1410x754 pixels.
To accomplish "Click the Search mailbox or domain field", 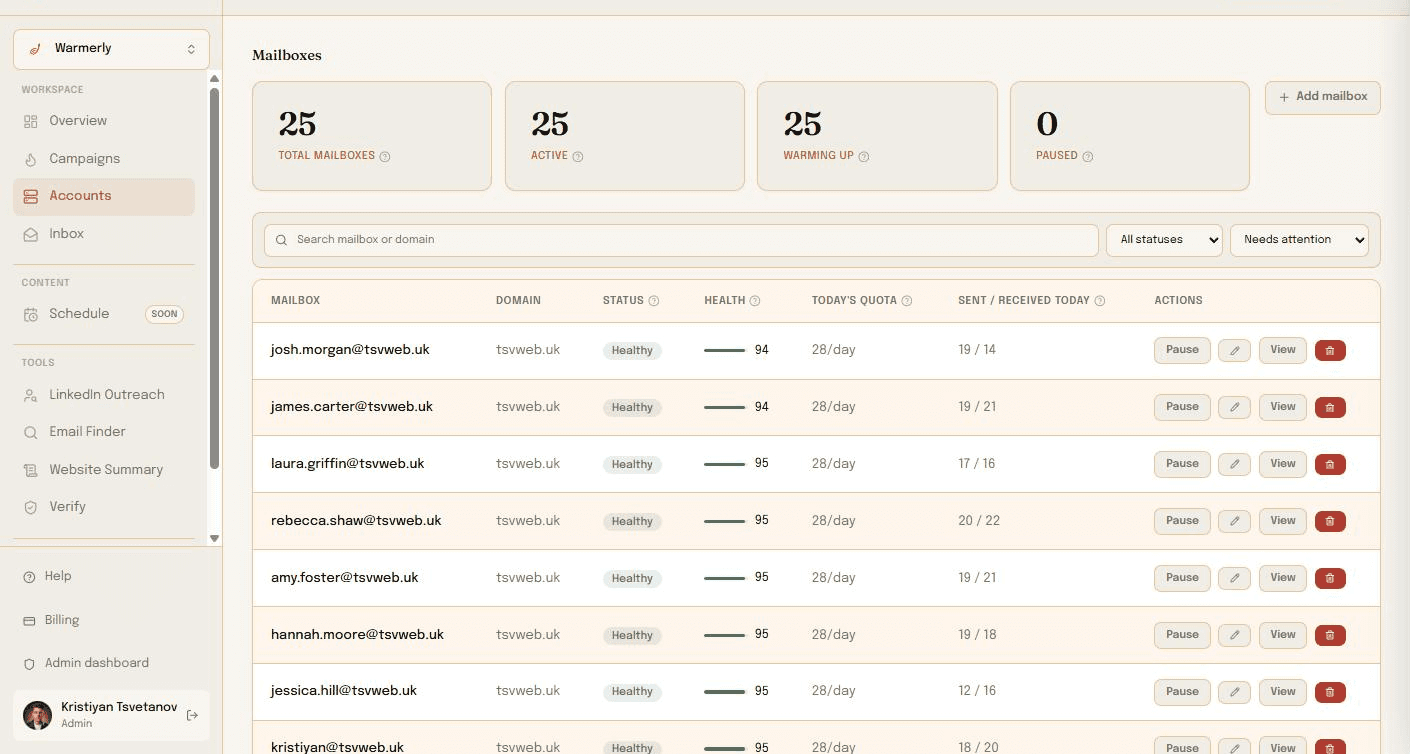I will click(681, 240).
